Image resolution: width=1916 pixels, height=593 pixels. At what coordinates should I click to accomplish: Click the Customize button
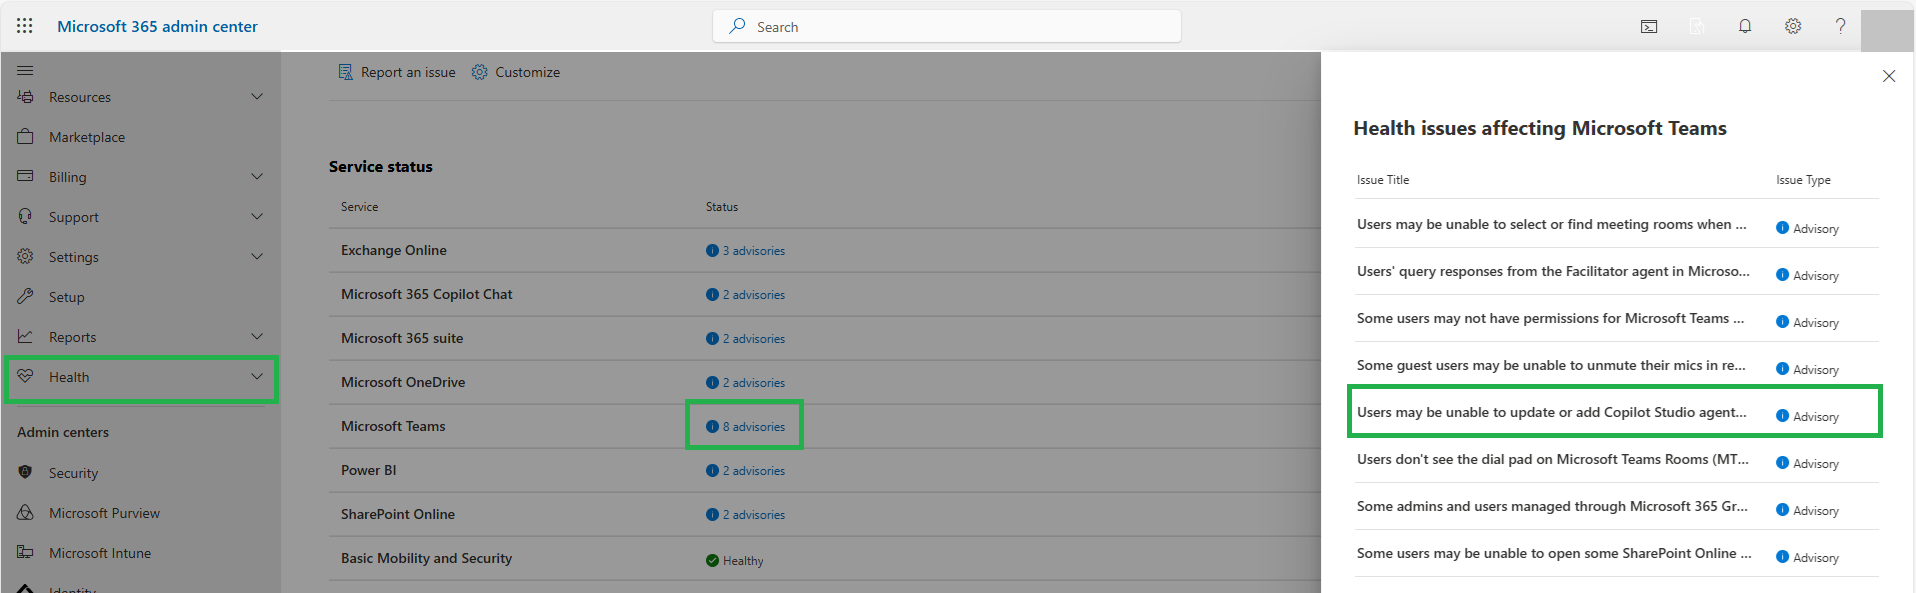[x=516, y=72]
